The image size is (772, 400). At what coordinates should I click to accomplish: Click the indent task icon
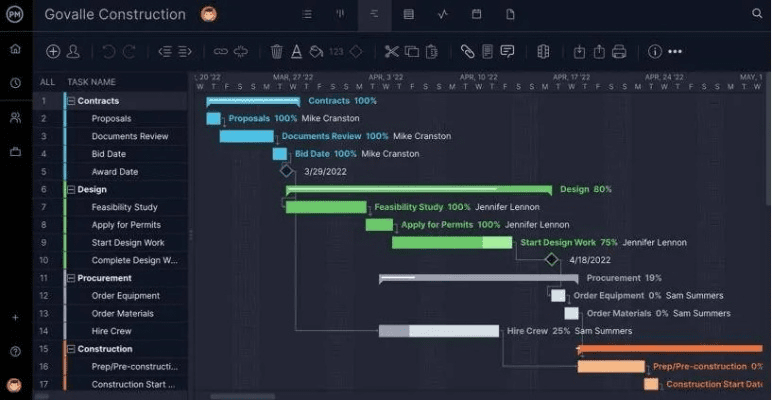pos(185,52)
